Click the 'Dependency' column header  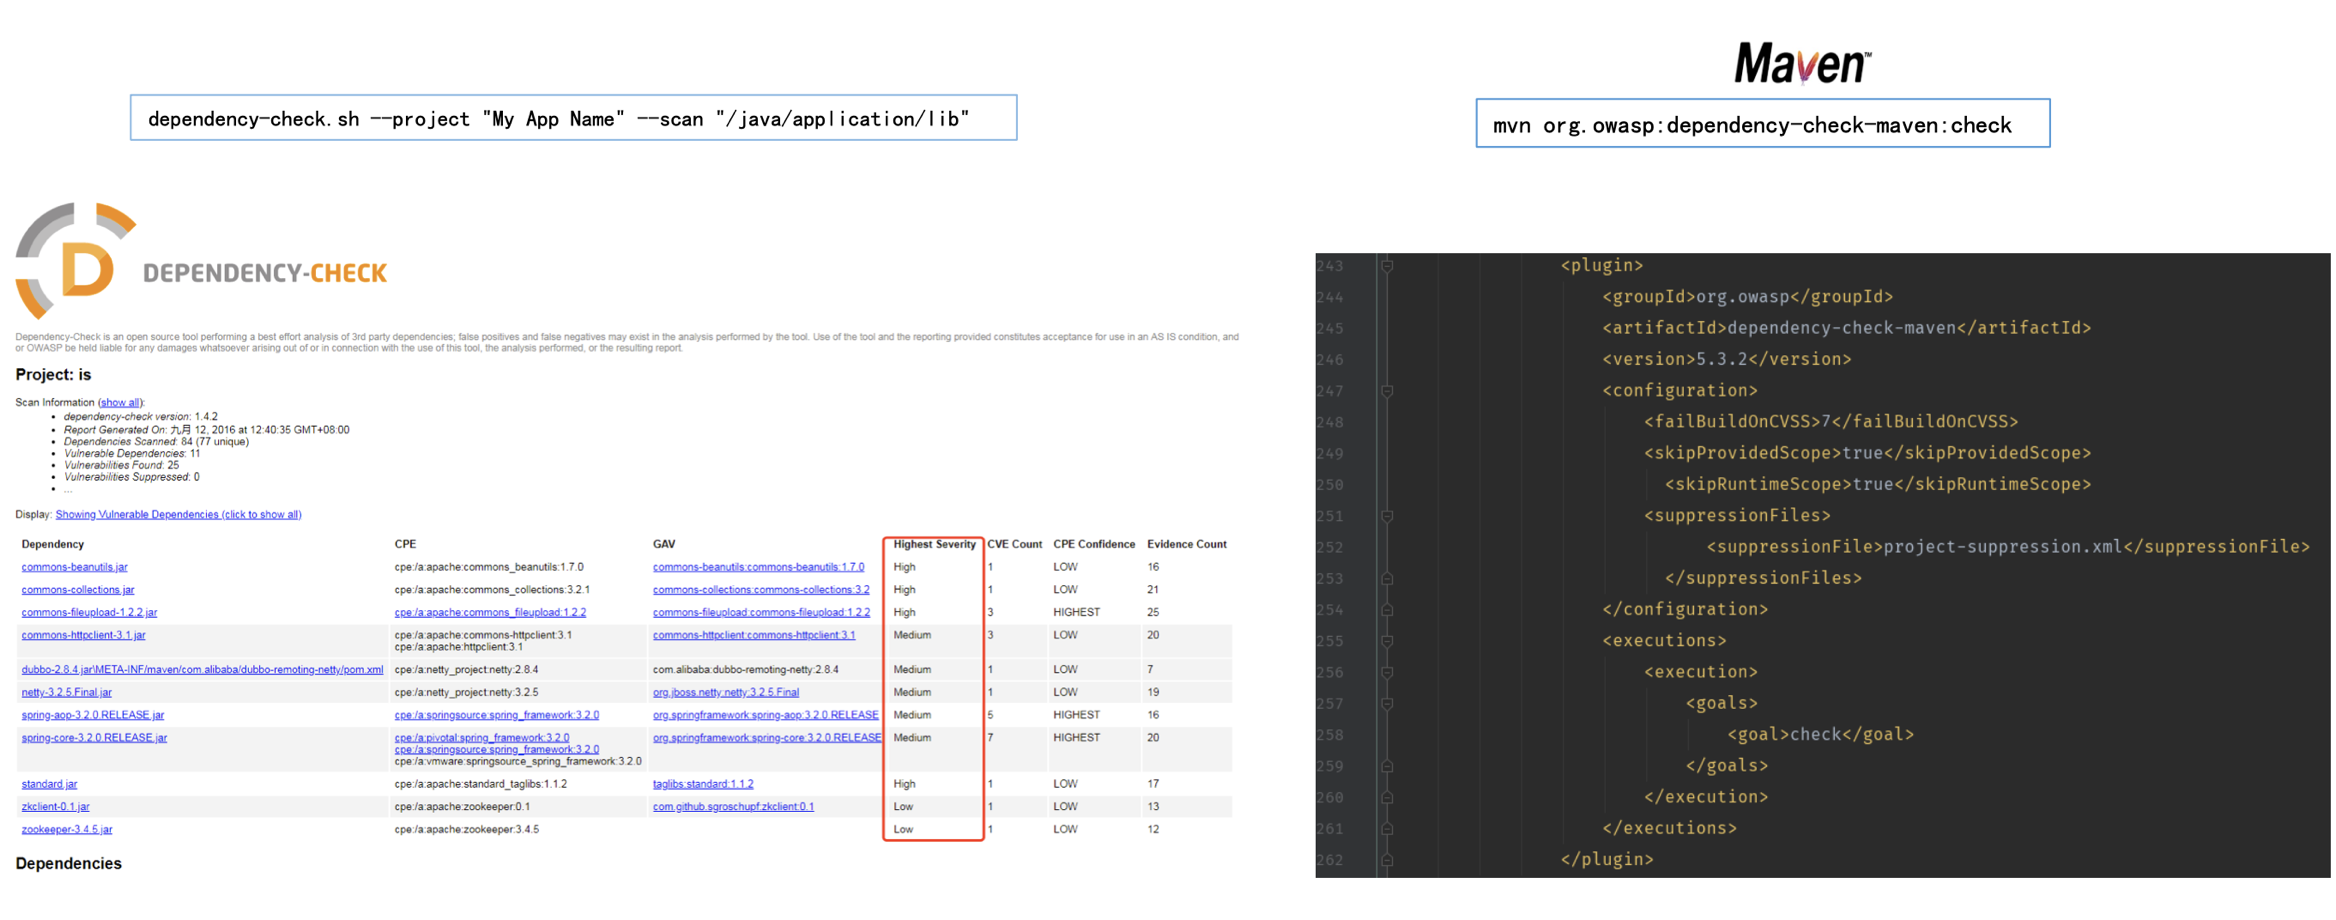[x=52, y=545]
